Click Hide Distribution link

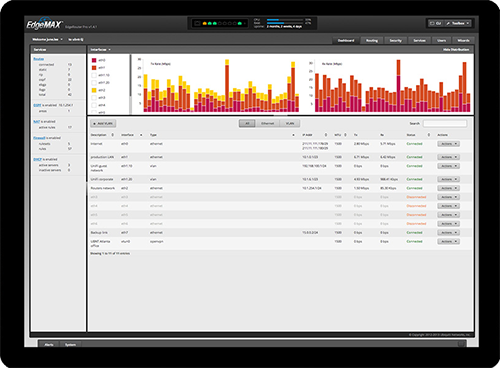click(456, 50)
